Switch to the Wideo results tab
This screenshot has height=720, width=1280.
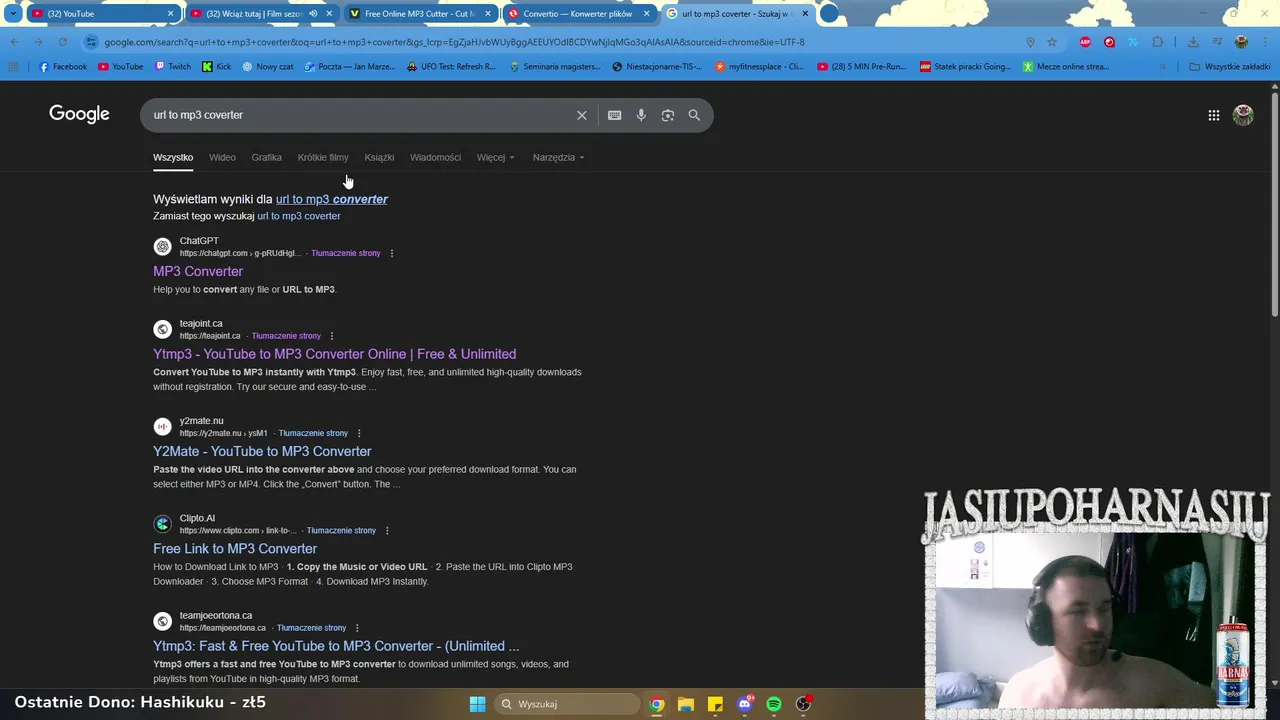coord(222,157)
